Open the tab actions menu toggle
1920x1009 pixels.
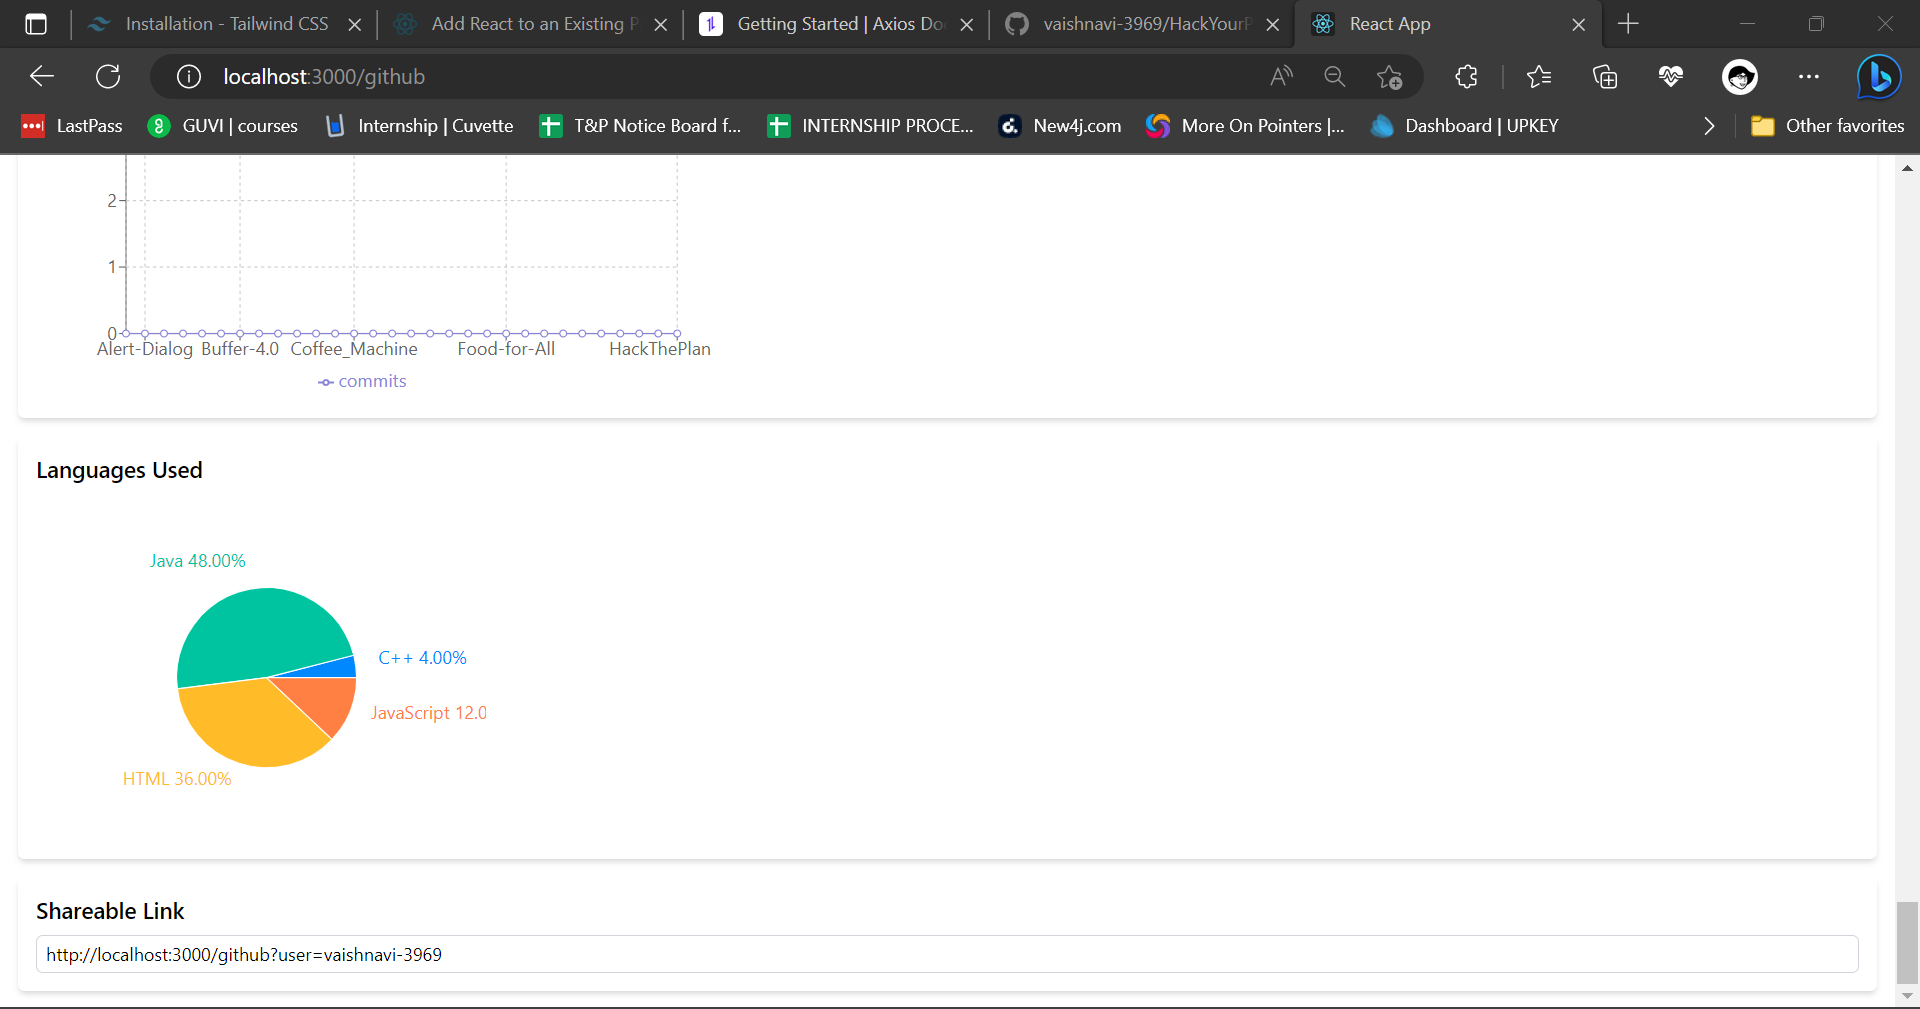point(36,24)
